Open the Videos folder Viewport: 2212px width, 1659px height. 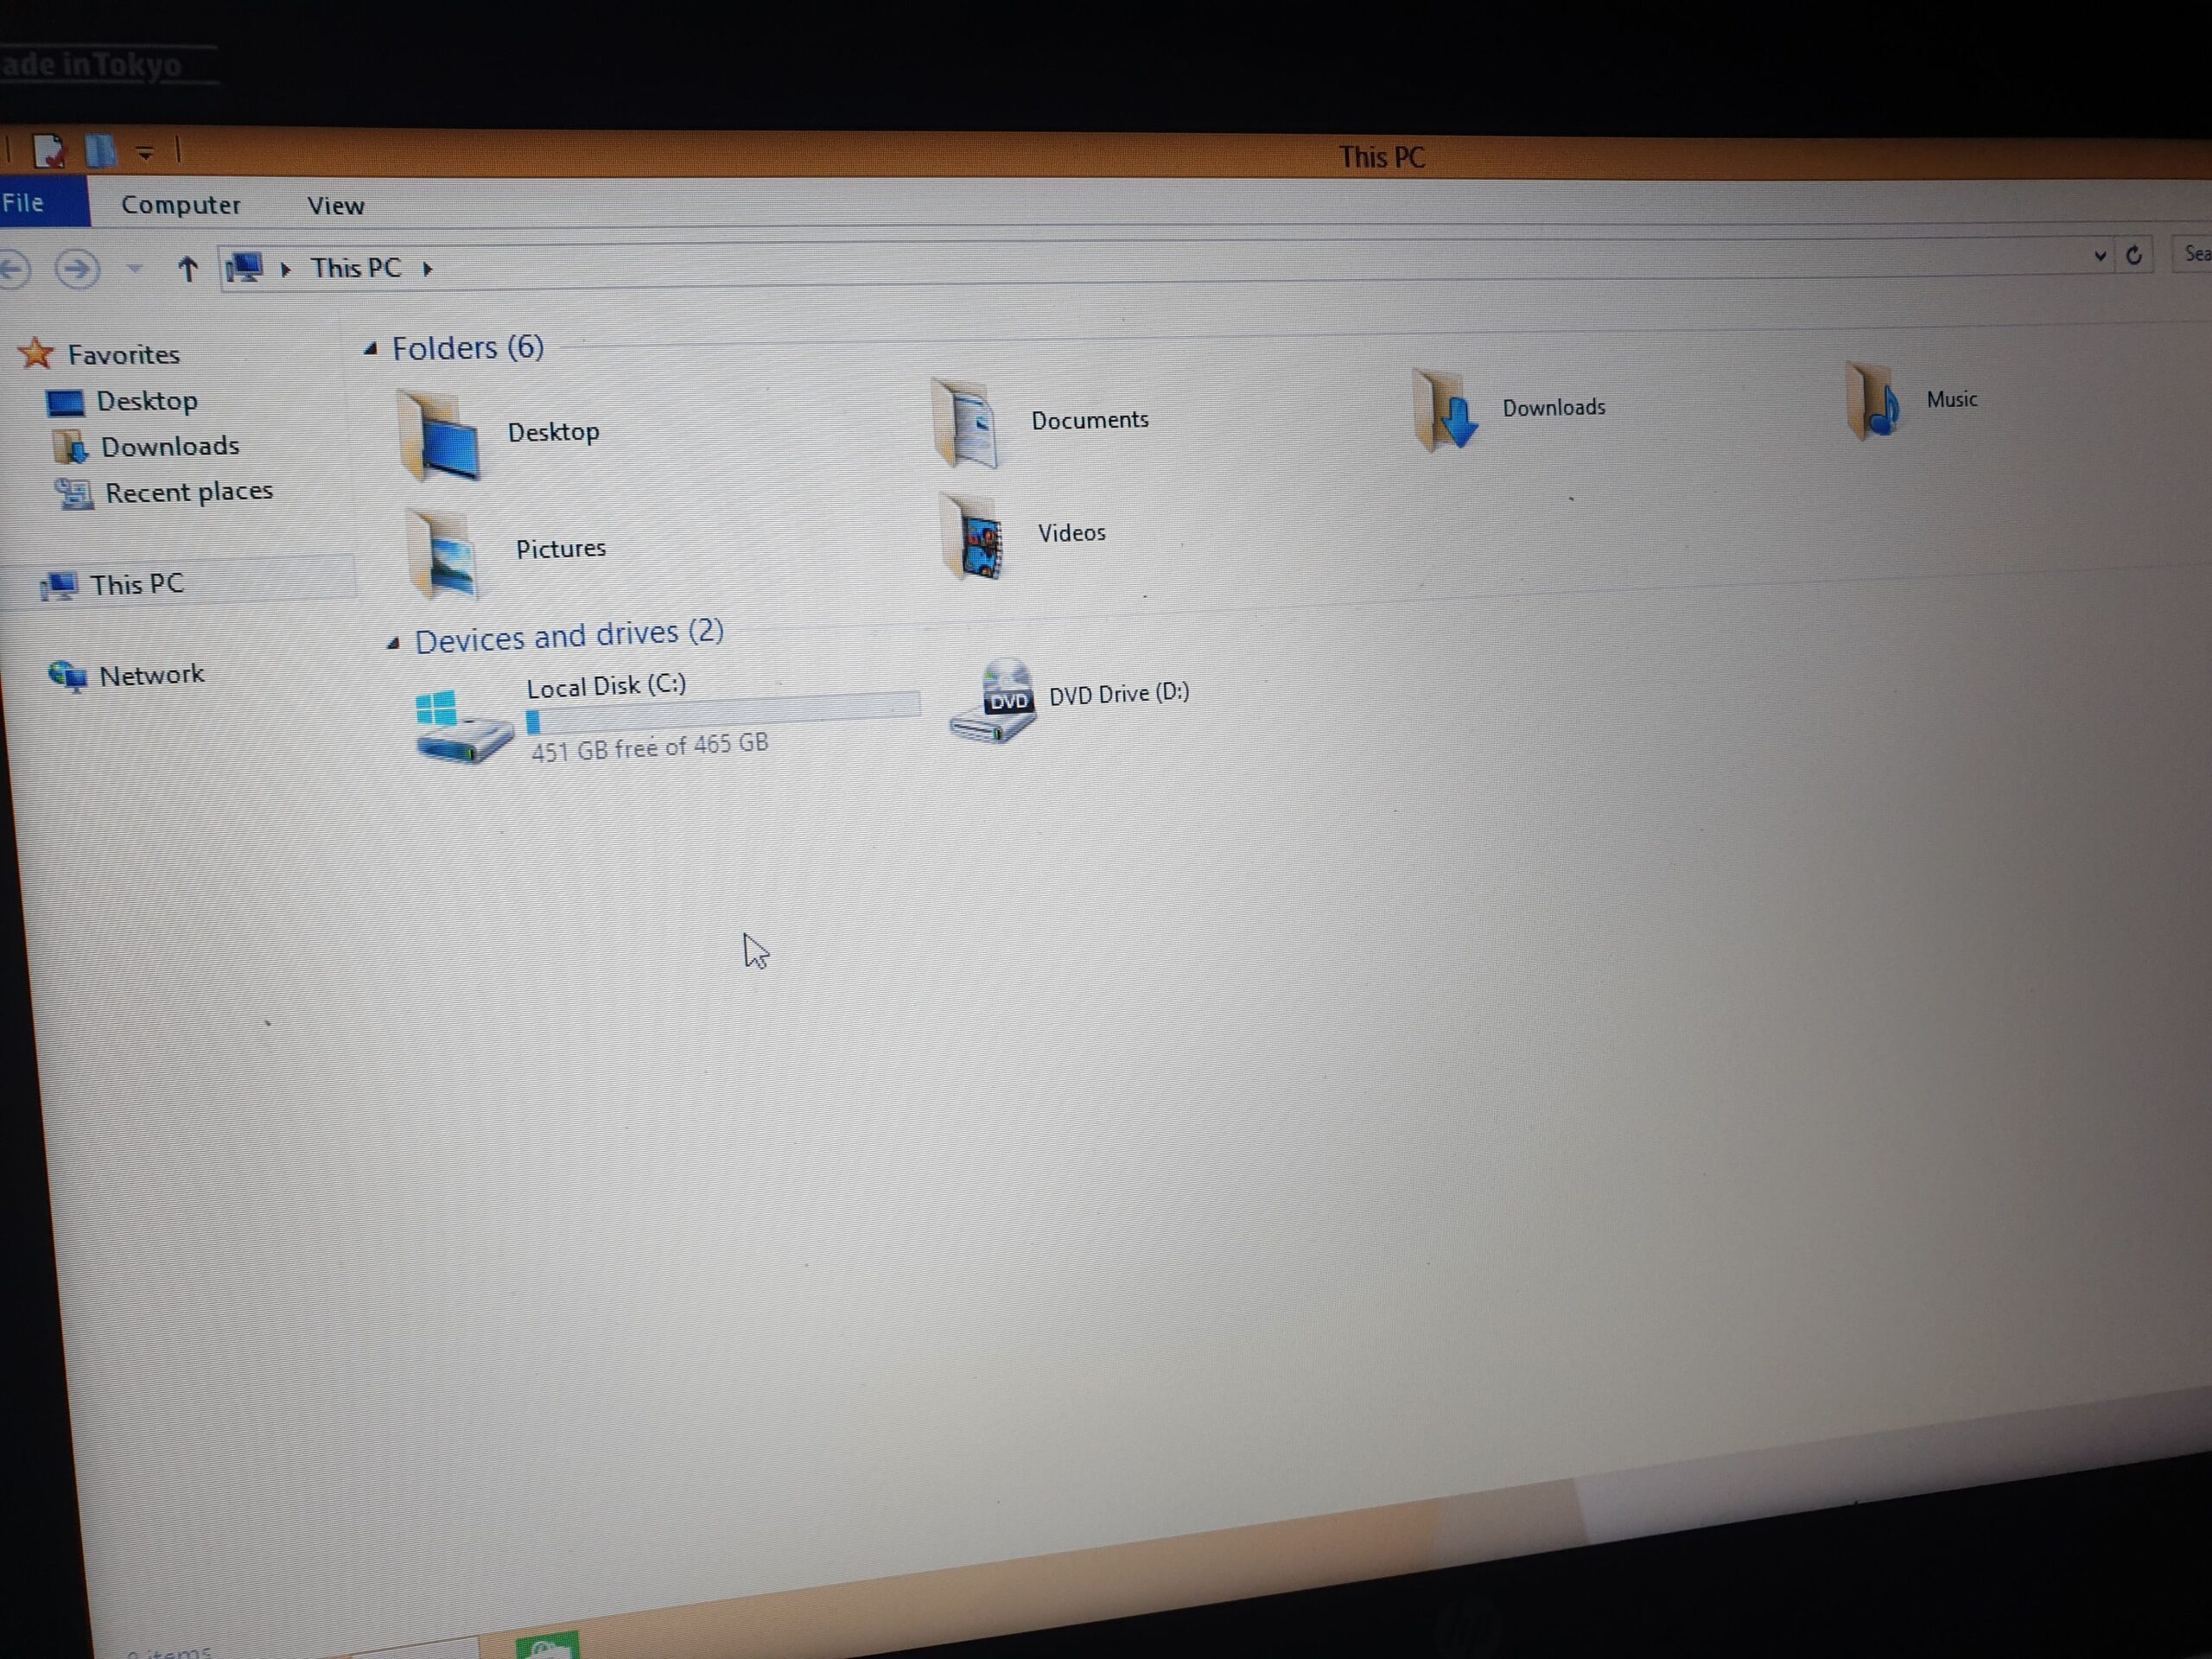click(x=1070, y=533)
